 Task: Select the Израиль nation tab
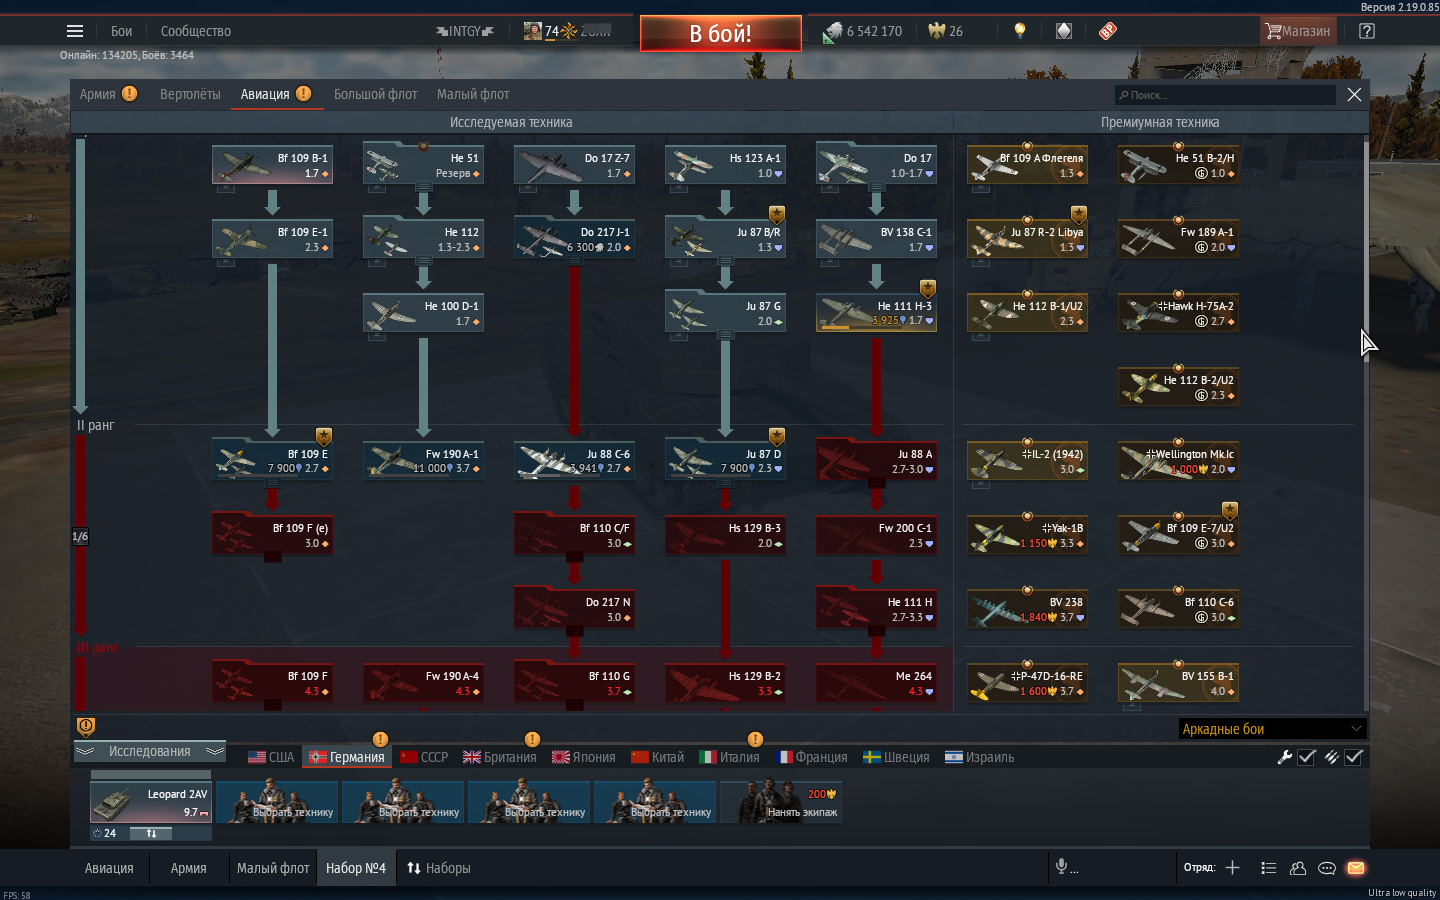click(979, 757)
